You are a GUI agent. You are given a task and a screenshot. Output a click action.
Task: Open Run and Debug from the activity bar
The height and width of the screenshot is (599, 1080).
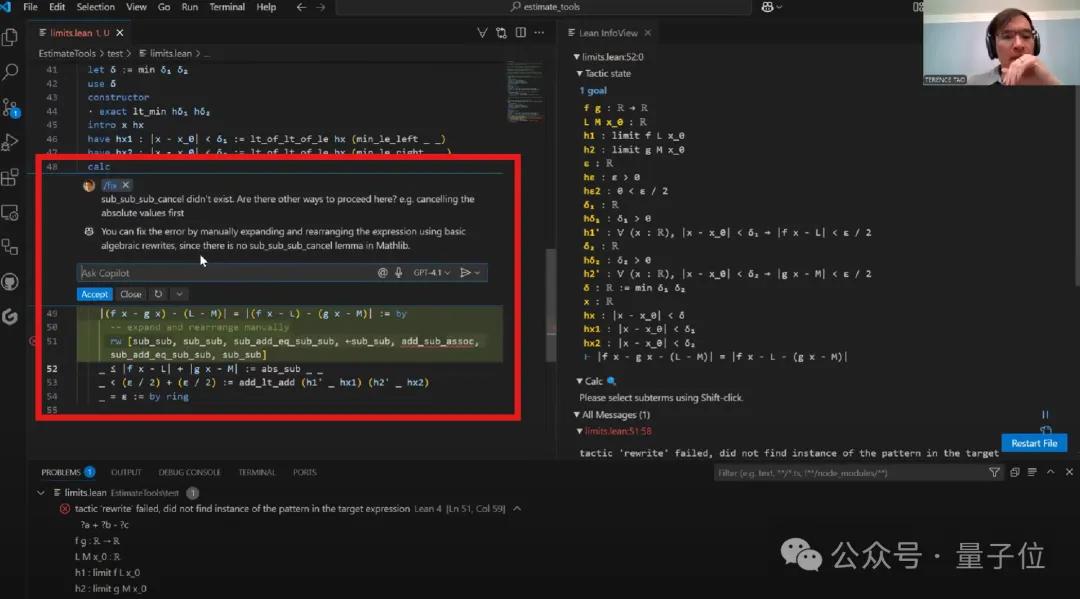coord(11,139)
